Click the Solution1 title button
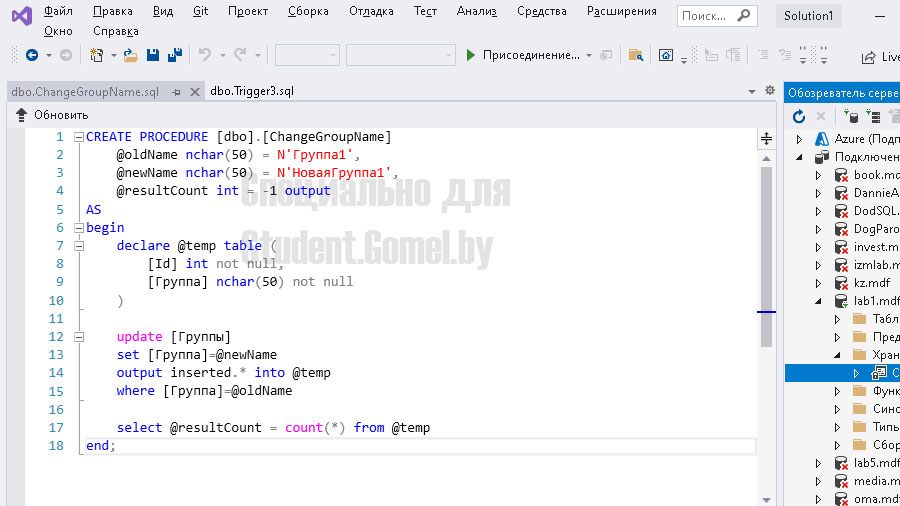The width and height of the screenshot is (900, 506). click(808, 16)
